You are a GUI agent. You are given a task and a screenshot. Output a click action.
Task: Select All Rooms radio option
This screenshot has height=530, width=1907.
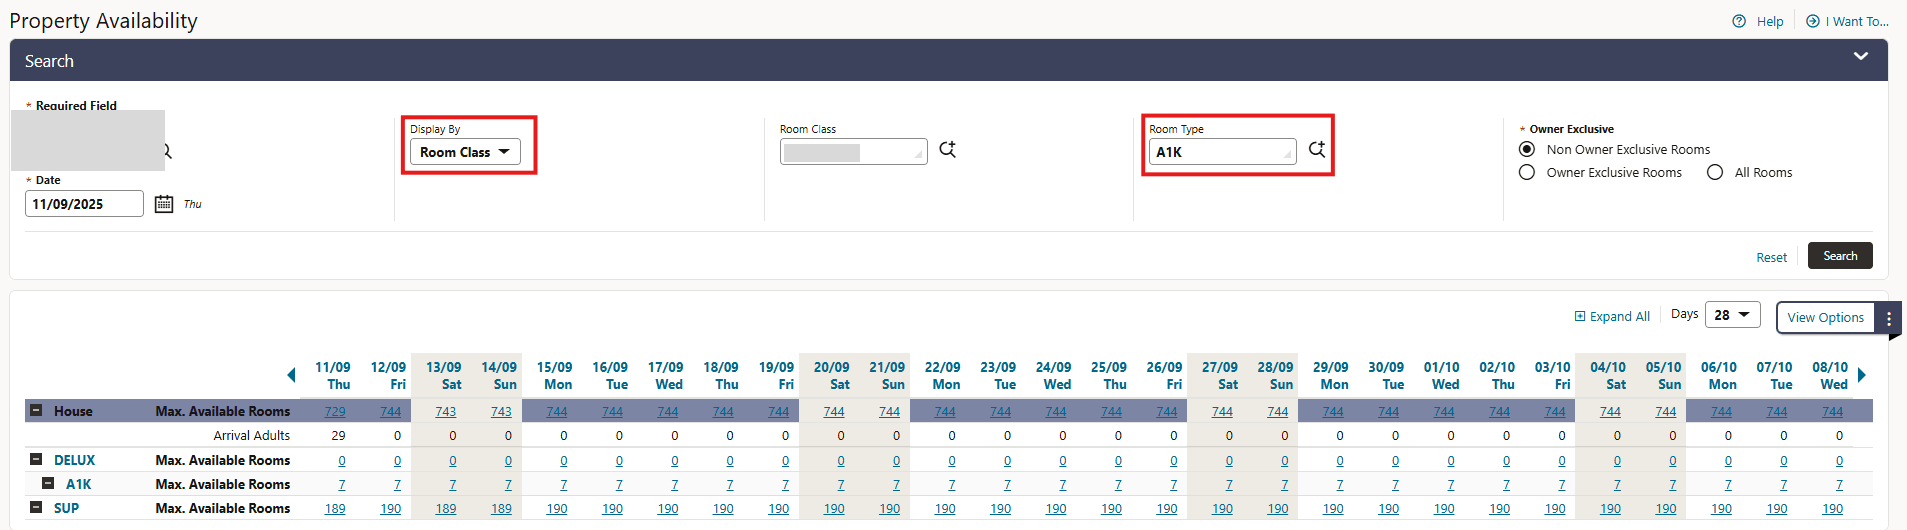click(1715, 172)
